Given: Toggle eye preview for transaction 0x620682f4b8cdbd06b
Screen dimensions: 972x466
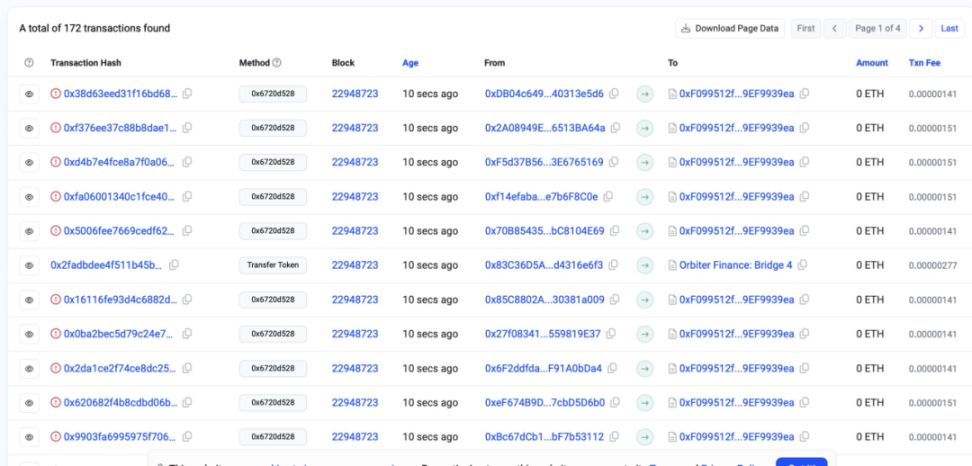Looking at the screenshot, I should point(27,400).
